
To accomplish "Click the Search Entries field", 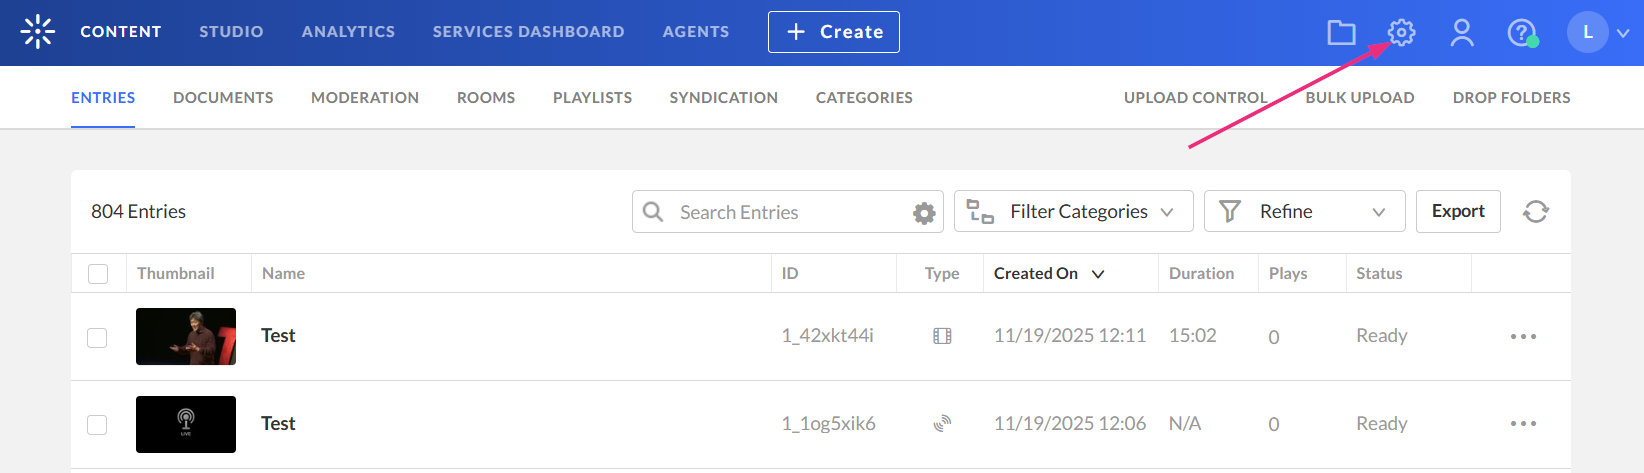I will (x=780, y=213).
